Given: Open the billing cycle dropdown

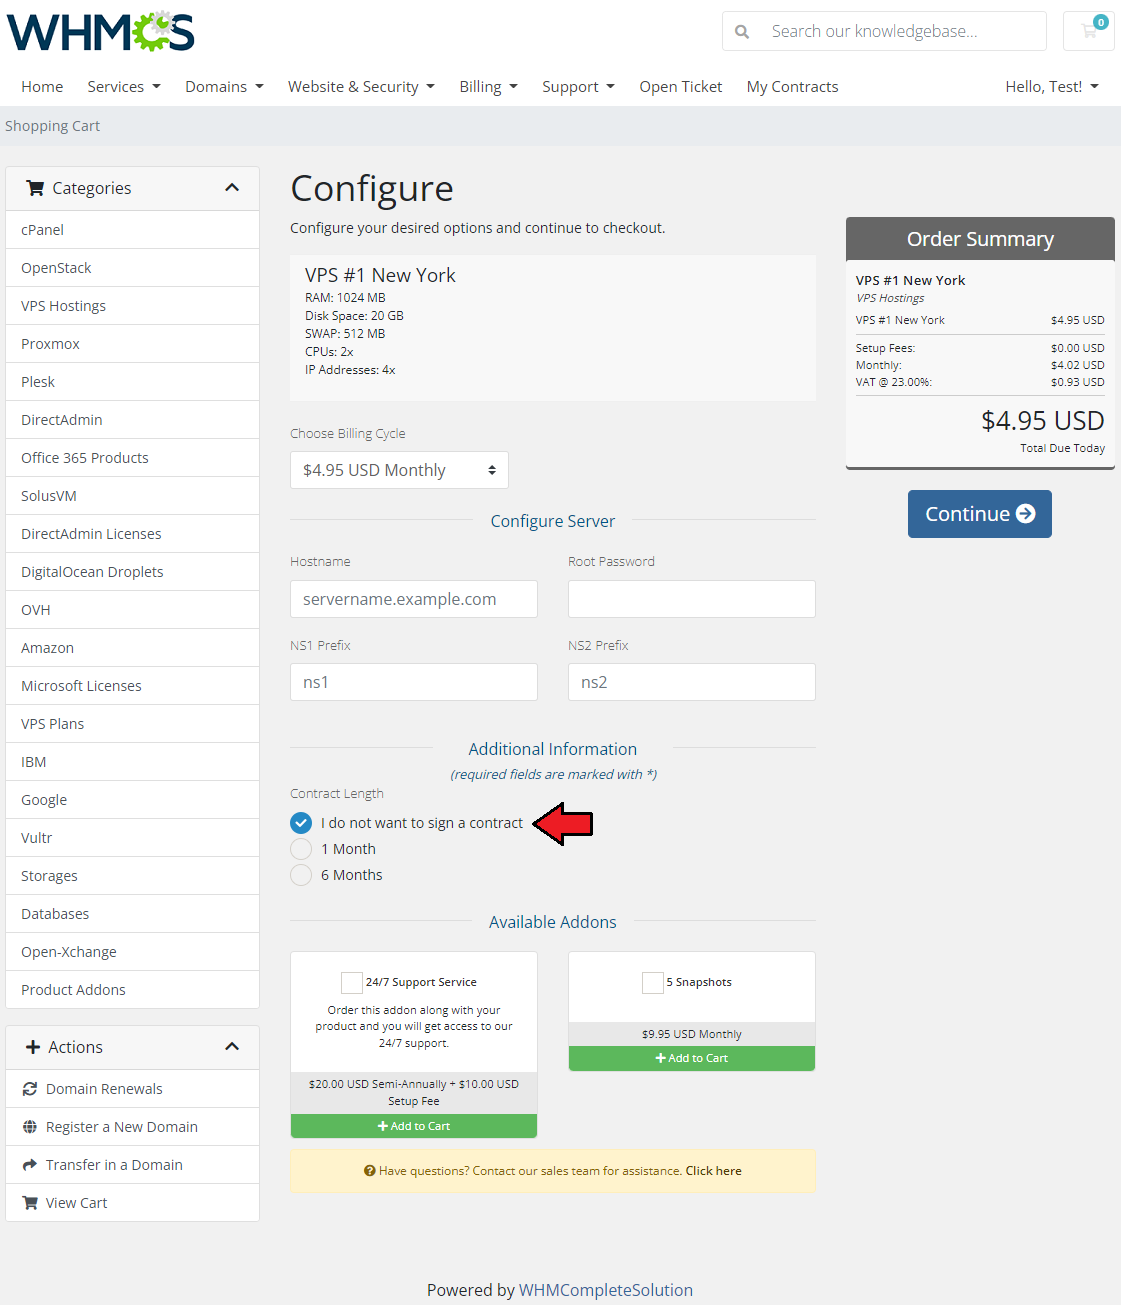Looking at the screenshot, I should point(399,470).
